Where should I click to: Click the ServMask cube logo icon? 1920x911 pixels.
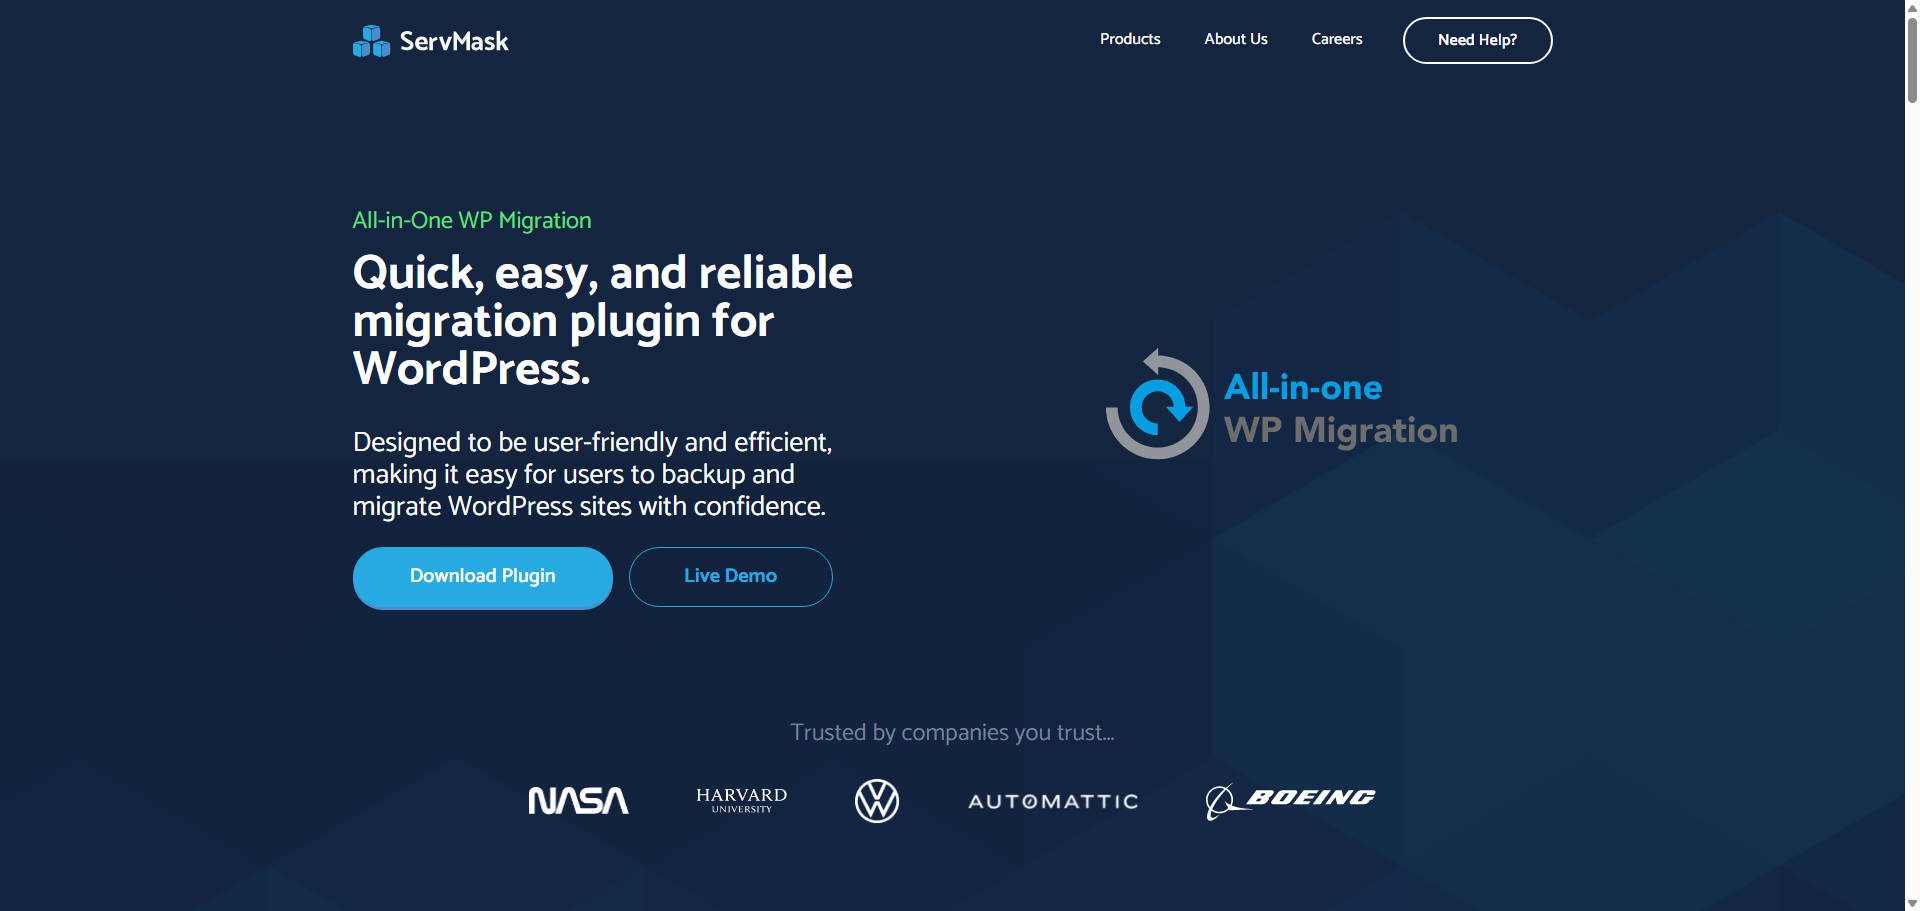tap(372, 41)
